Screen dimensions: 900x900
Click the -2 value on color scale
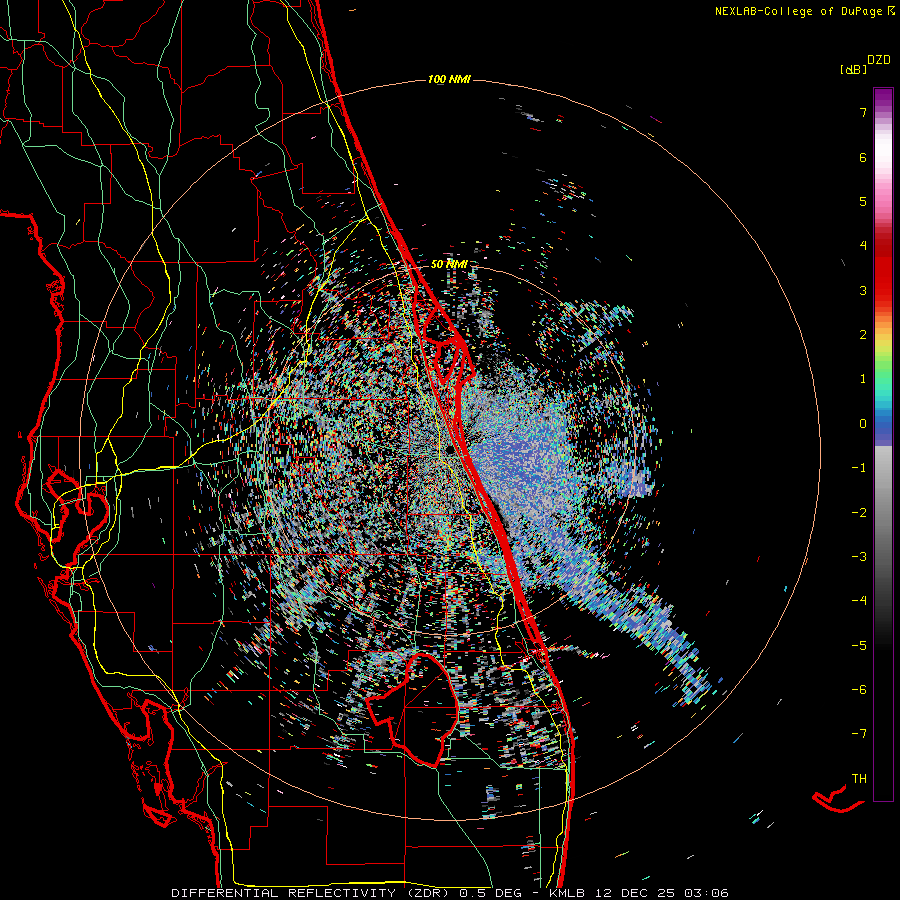pyautogui.click(x=859, y=513)
